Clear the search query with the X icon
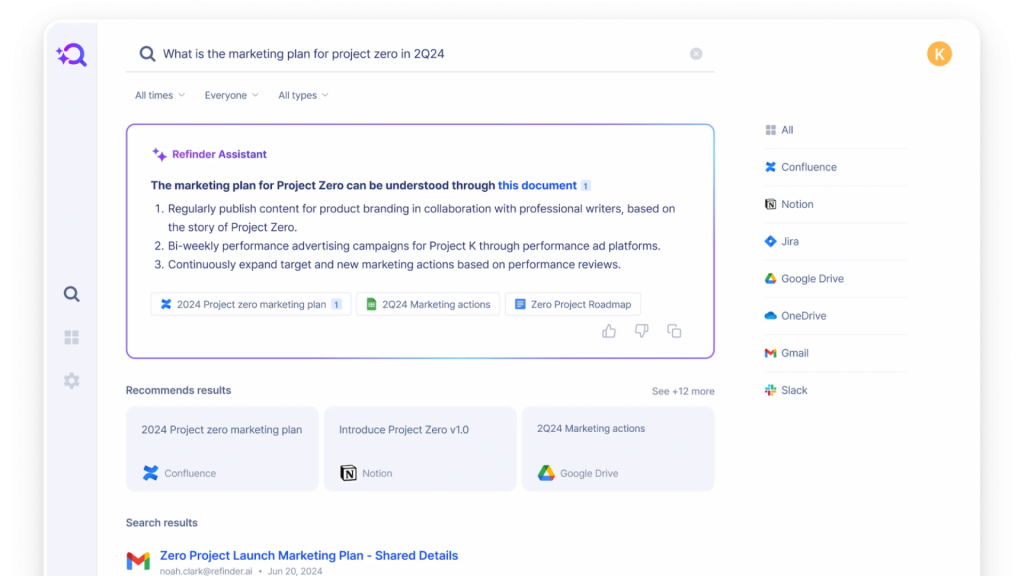The width and height of the screenshot is (1024, 576). (x=696, y=54)
